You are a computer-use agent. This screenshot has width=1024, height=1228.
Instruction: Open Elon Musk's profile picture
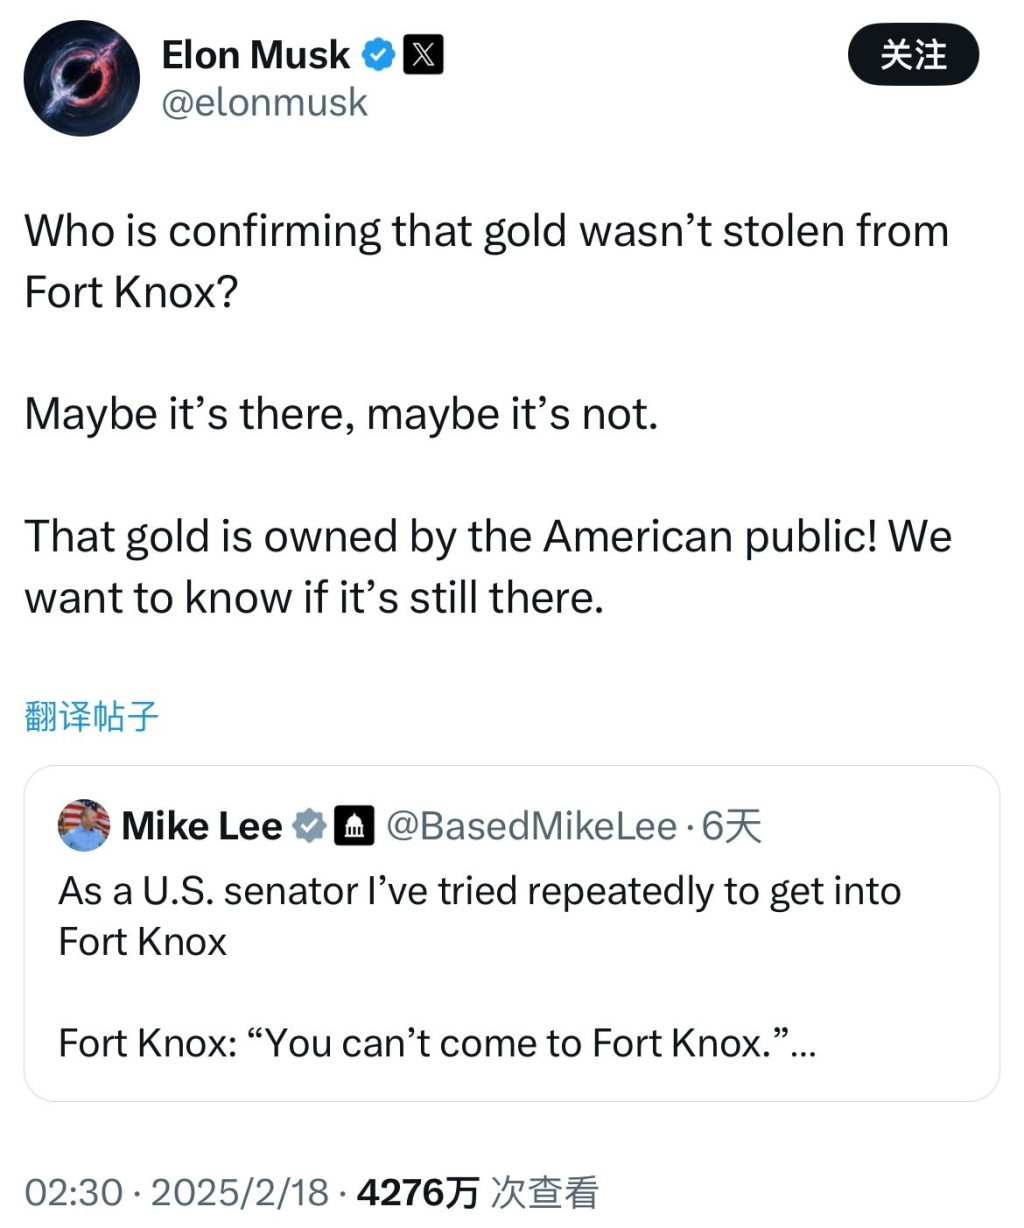(82, 78)
